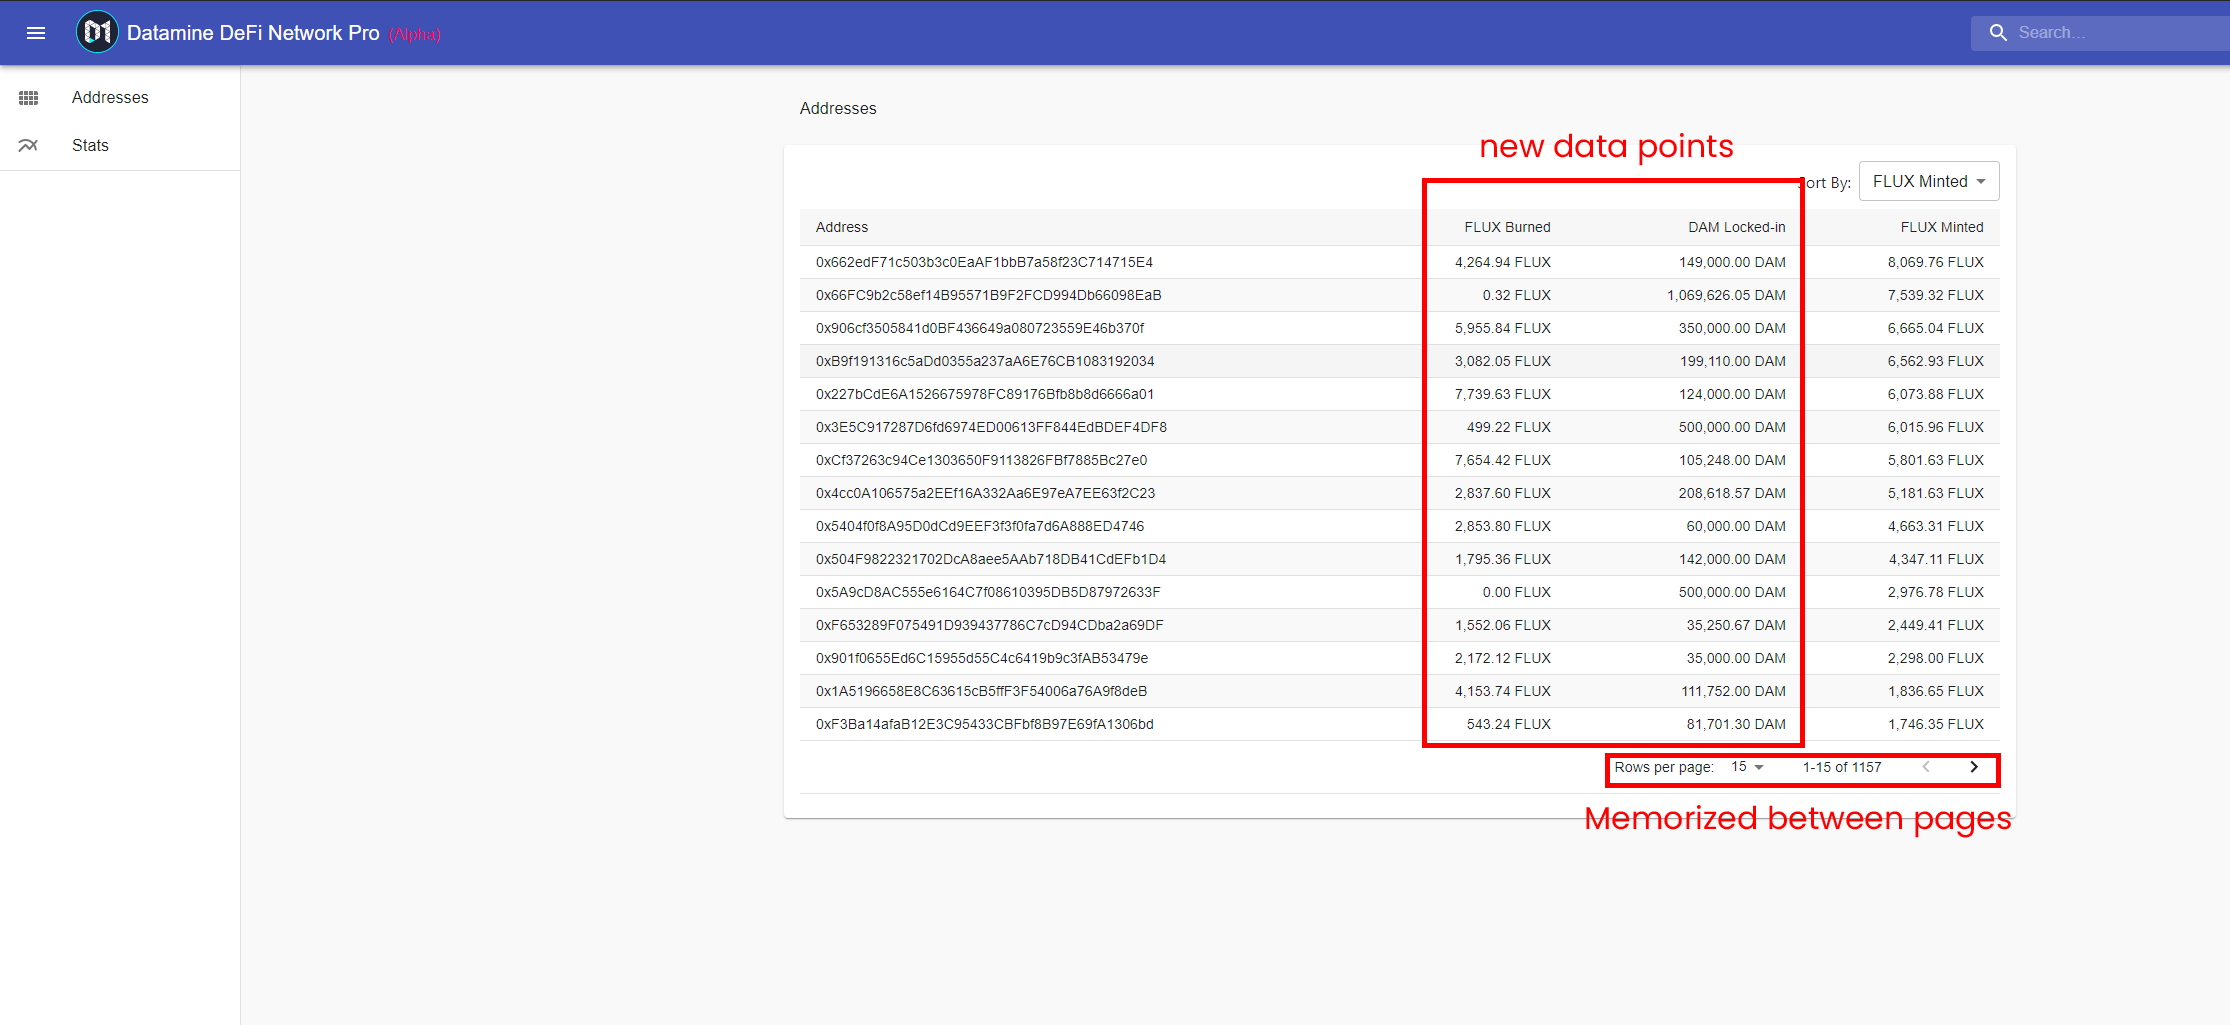The image size is (2230, 1025).
Task: Select address 0x1A5196658E8C63615cB5ffF3F54006a76A9f8deB
Action: coord(981,691)
